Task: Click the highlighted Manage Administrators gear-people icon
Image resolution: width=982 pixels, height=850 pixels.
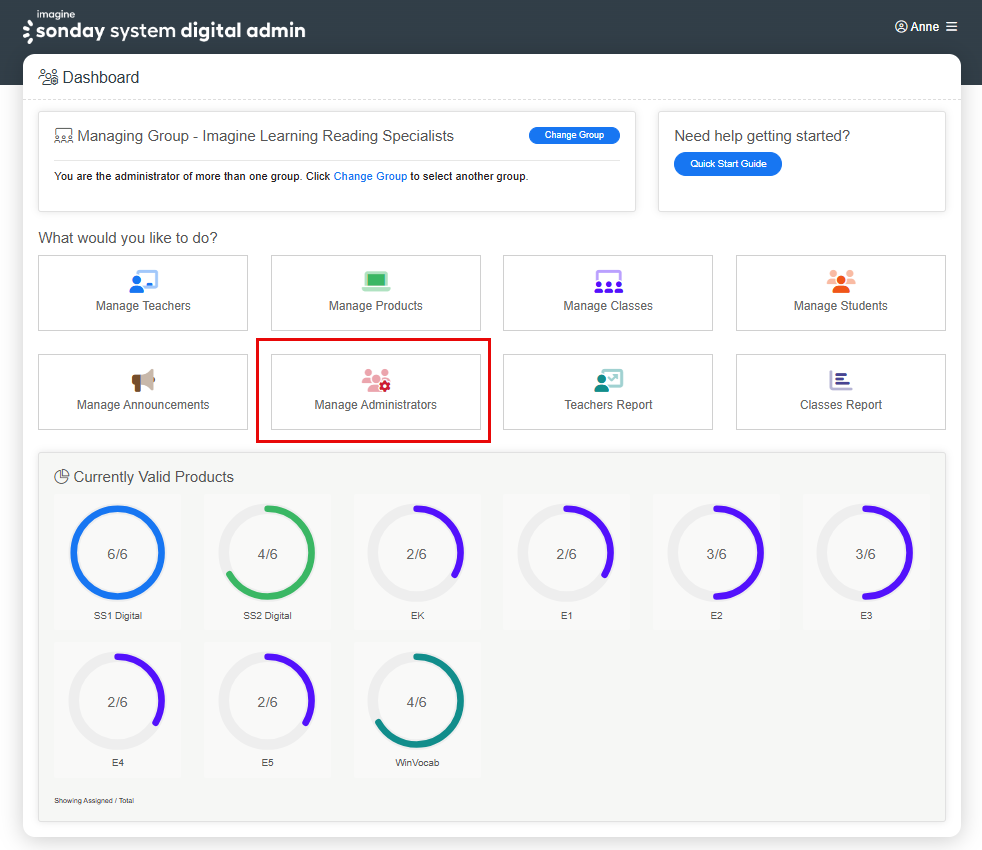Action: click(374, 379)
